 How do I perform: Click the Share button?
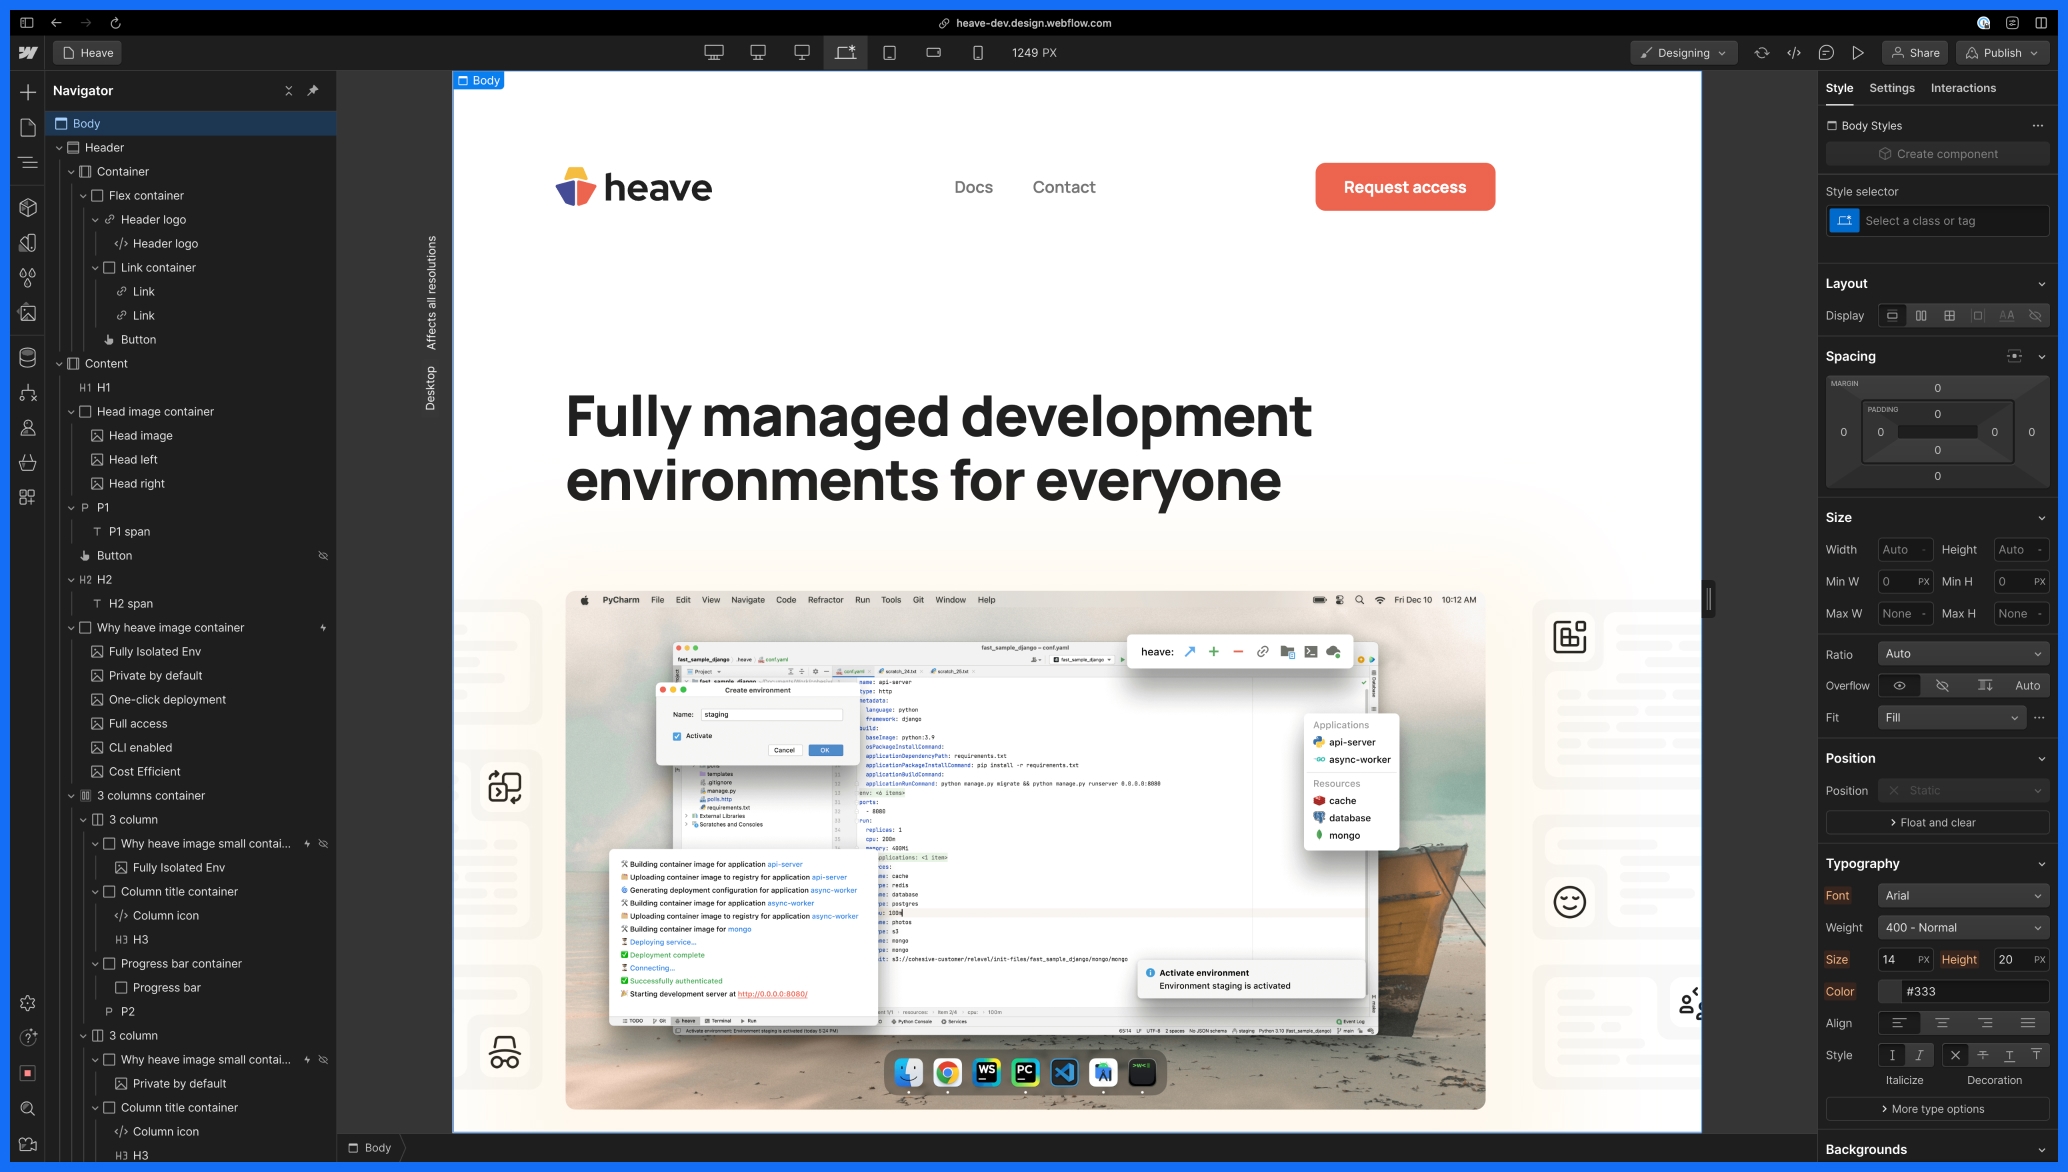point(1915,53)
